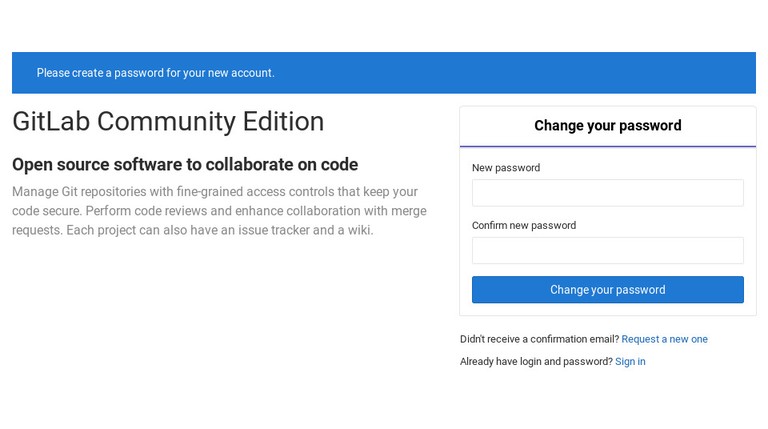Select the 'Change your password' panel title

(607, 125)
